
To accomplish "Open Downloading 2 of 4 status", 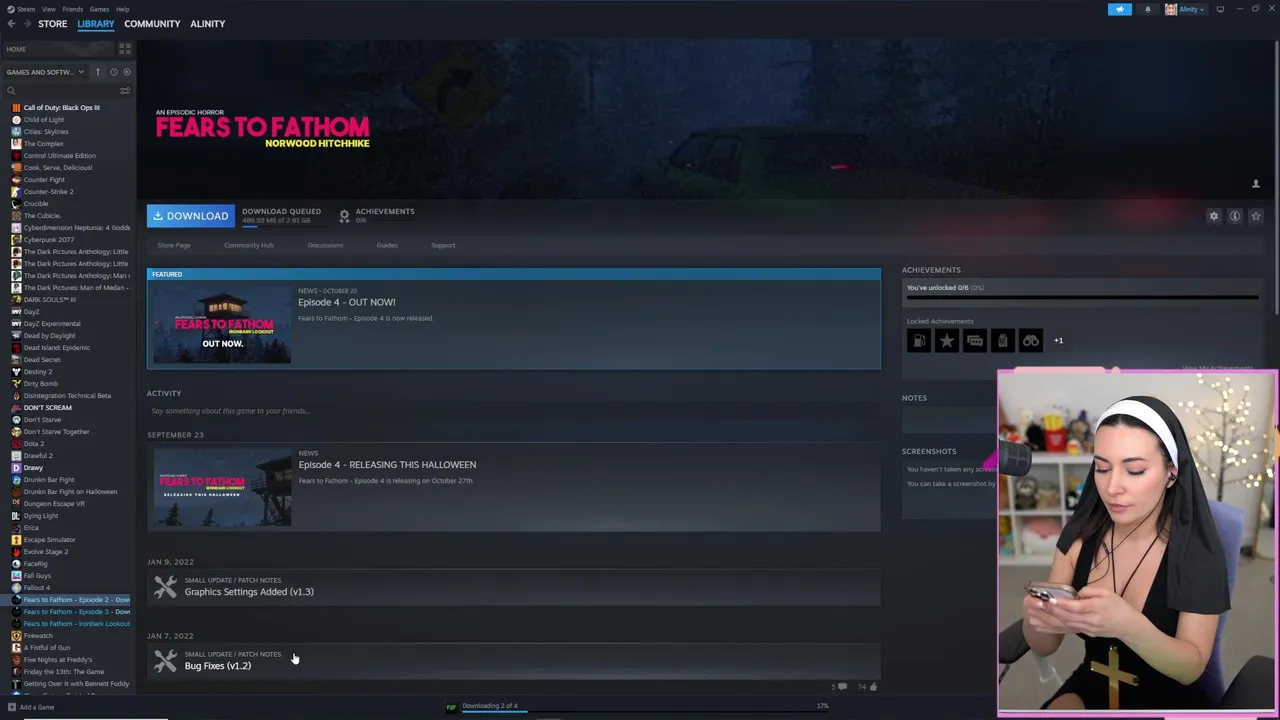I will [x=490, y=705].
